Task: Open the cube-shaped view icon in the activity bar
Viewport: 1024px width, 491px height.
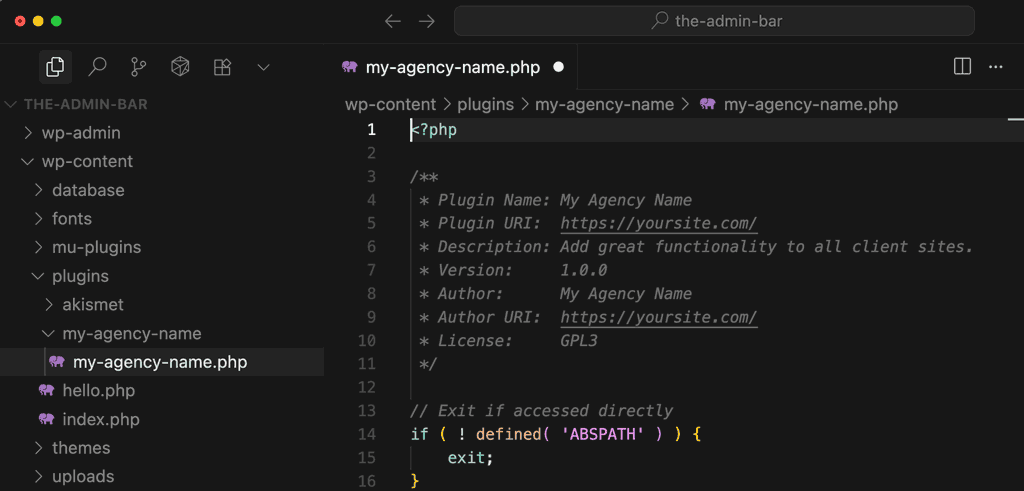Action: click(x=180, y=67)
